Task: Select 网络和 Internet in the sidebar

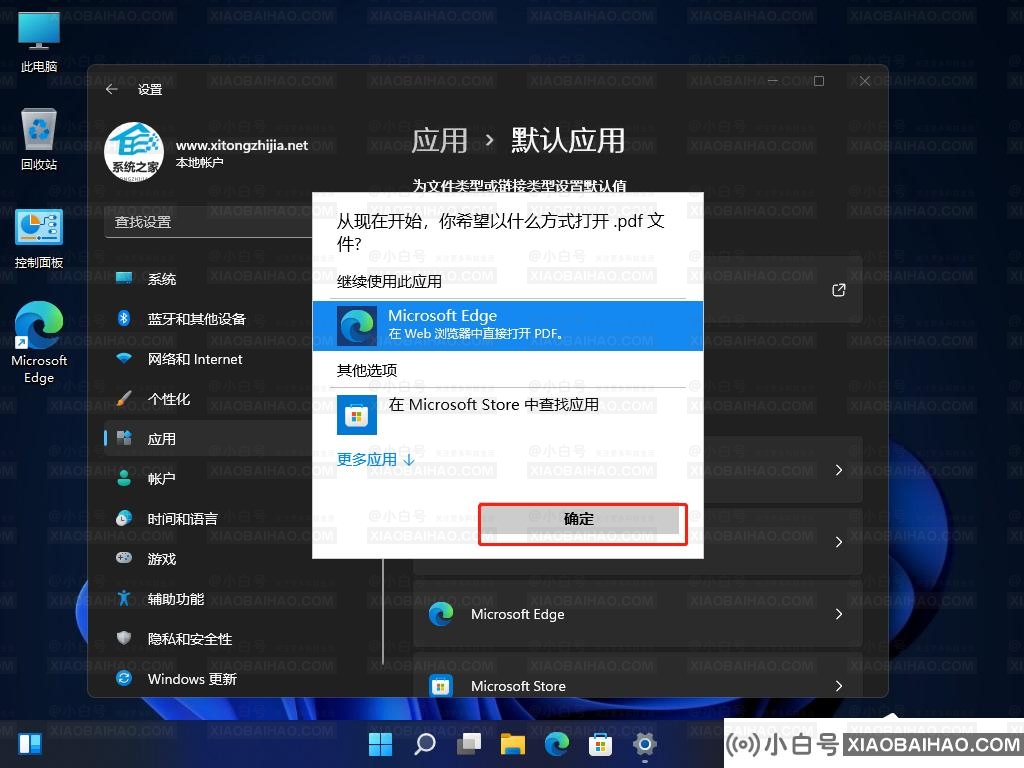Action: coord(209,359)
